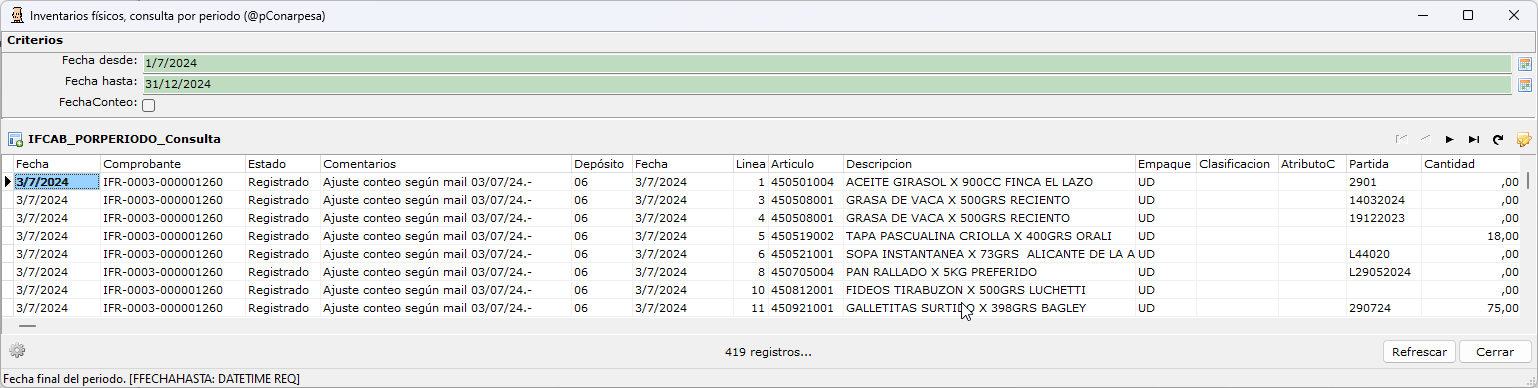Go to next record arrow

pos(1449,140)
